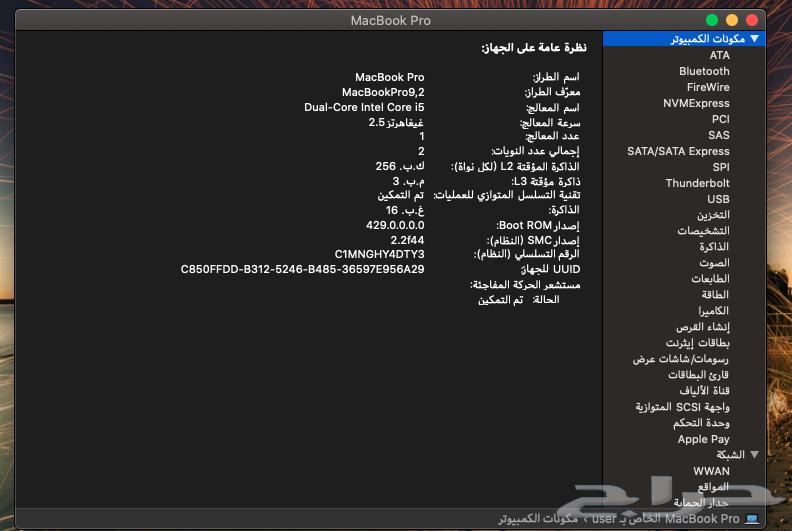
Task: Open the FireWire hardware section
Action: (x=708, y=87)
